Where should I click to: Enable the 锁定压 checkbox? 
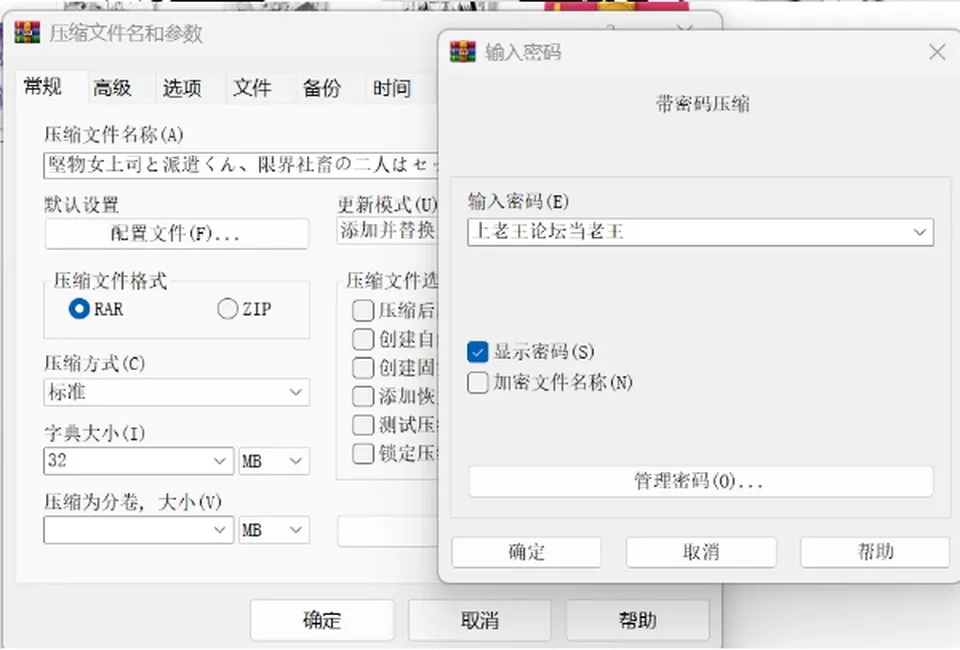tap(363, 453)
